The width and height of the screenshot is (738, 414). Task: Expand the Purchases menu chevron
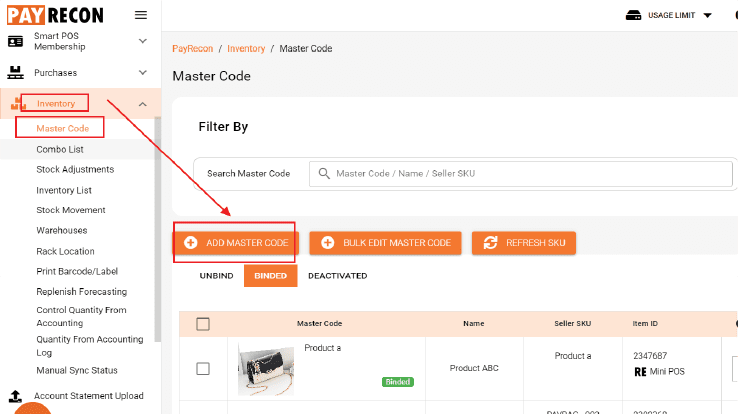[x=143, y=72]
